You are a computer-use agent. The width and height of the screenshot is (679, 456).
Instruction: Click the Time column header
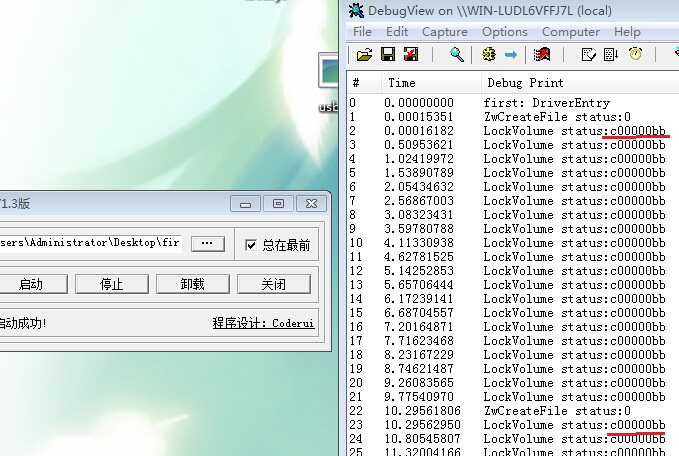click(431, 83)
